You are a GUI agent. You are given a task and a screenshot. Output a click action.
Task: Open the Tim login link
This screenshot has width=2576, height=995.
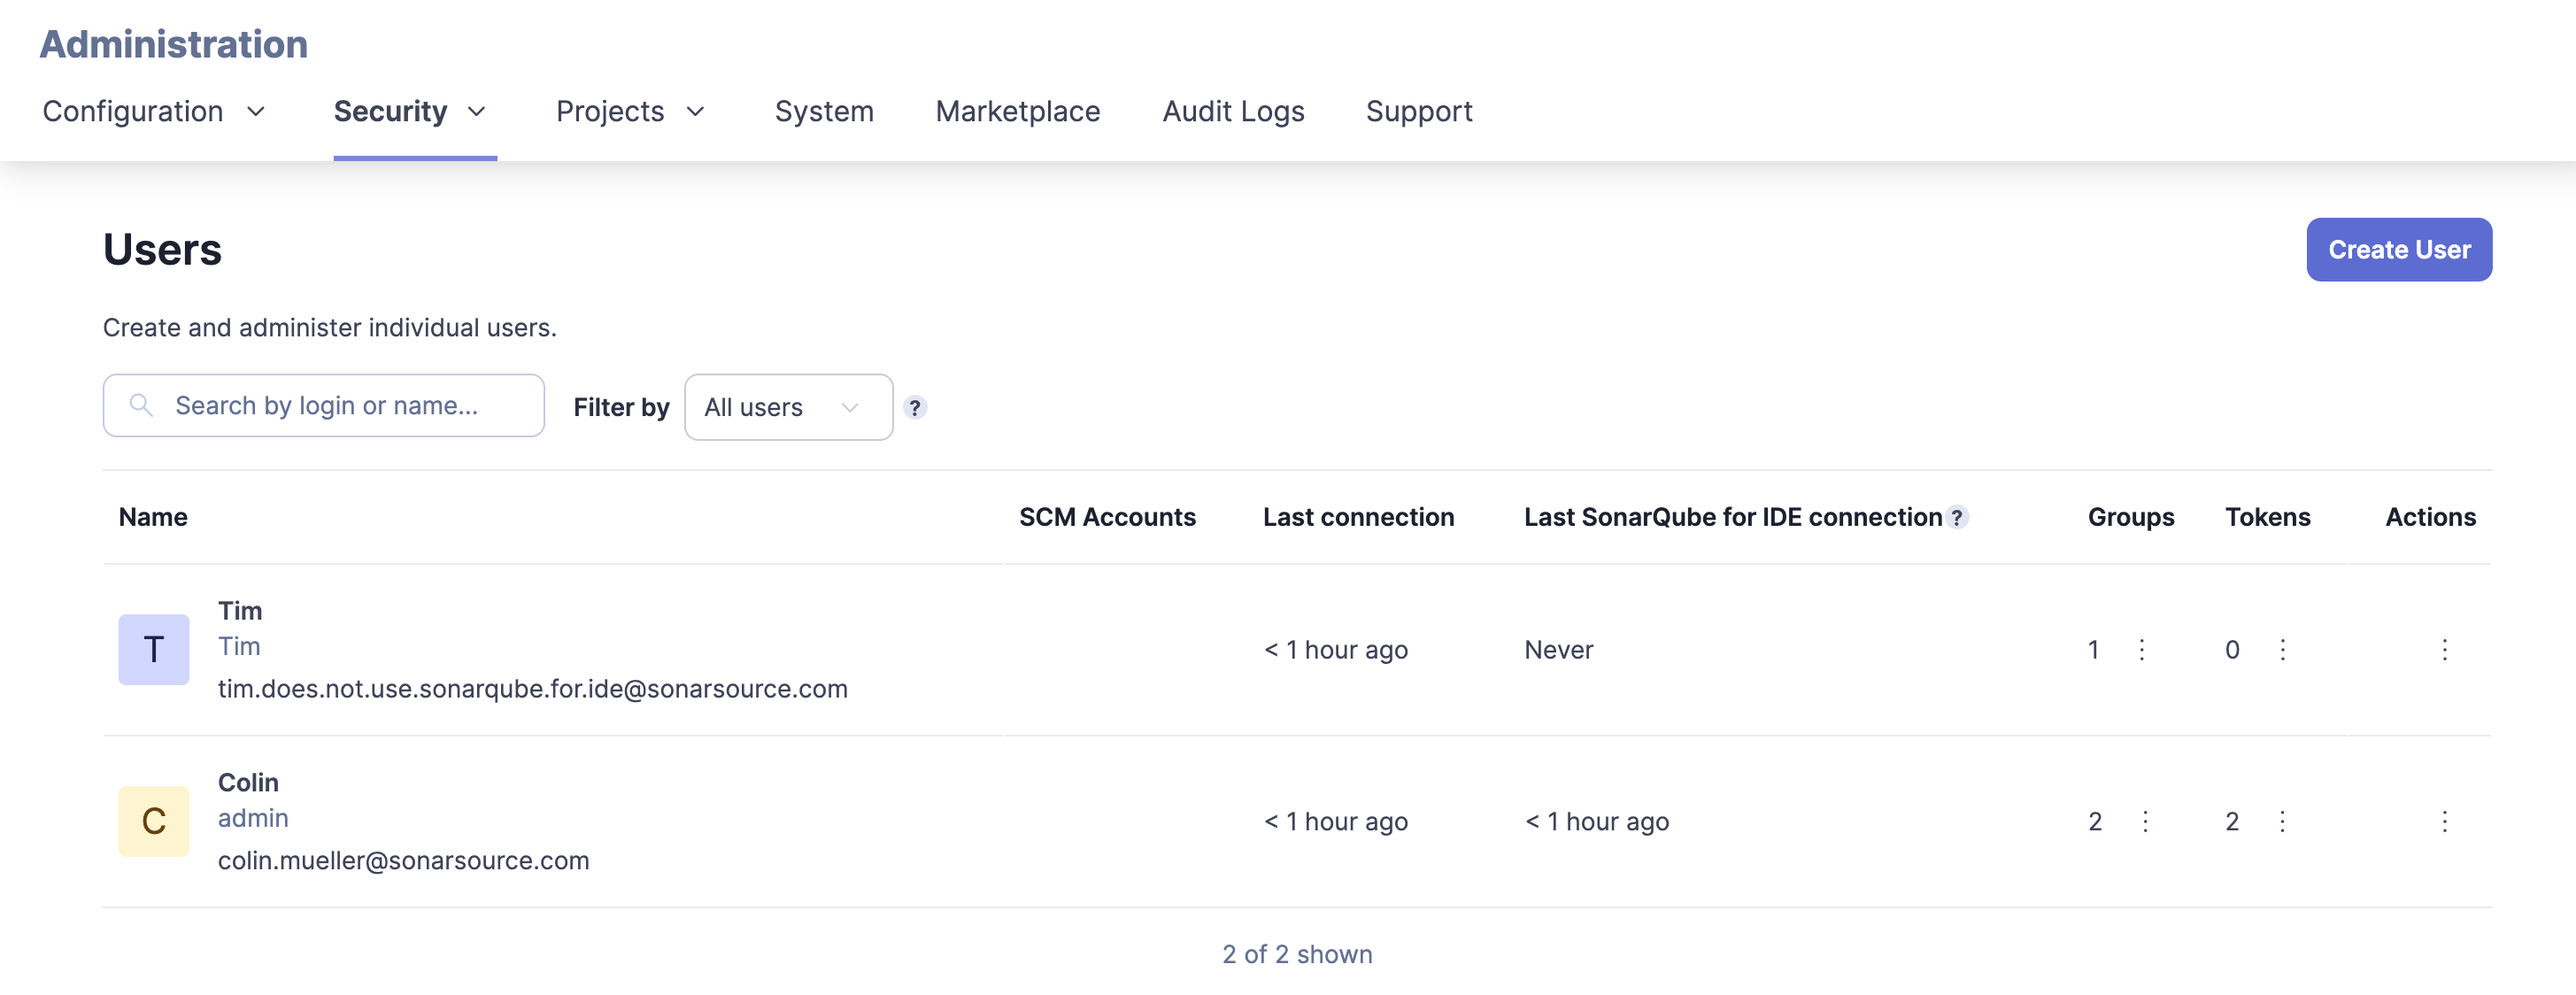coord(239,646)
